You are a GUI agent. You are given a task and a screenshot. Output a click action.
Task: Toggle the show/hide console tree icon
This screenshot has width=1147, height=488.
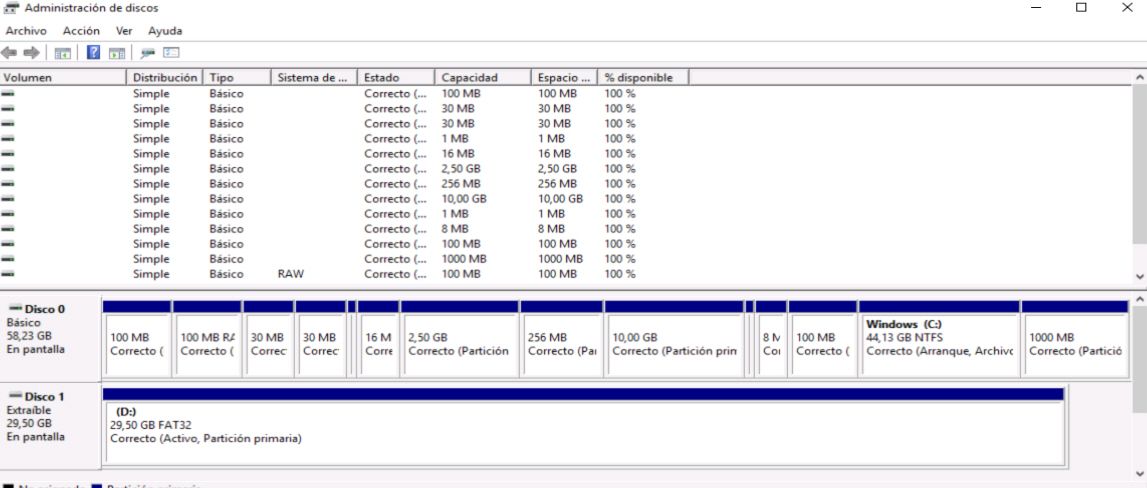61,52
